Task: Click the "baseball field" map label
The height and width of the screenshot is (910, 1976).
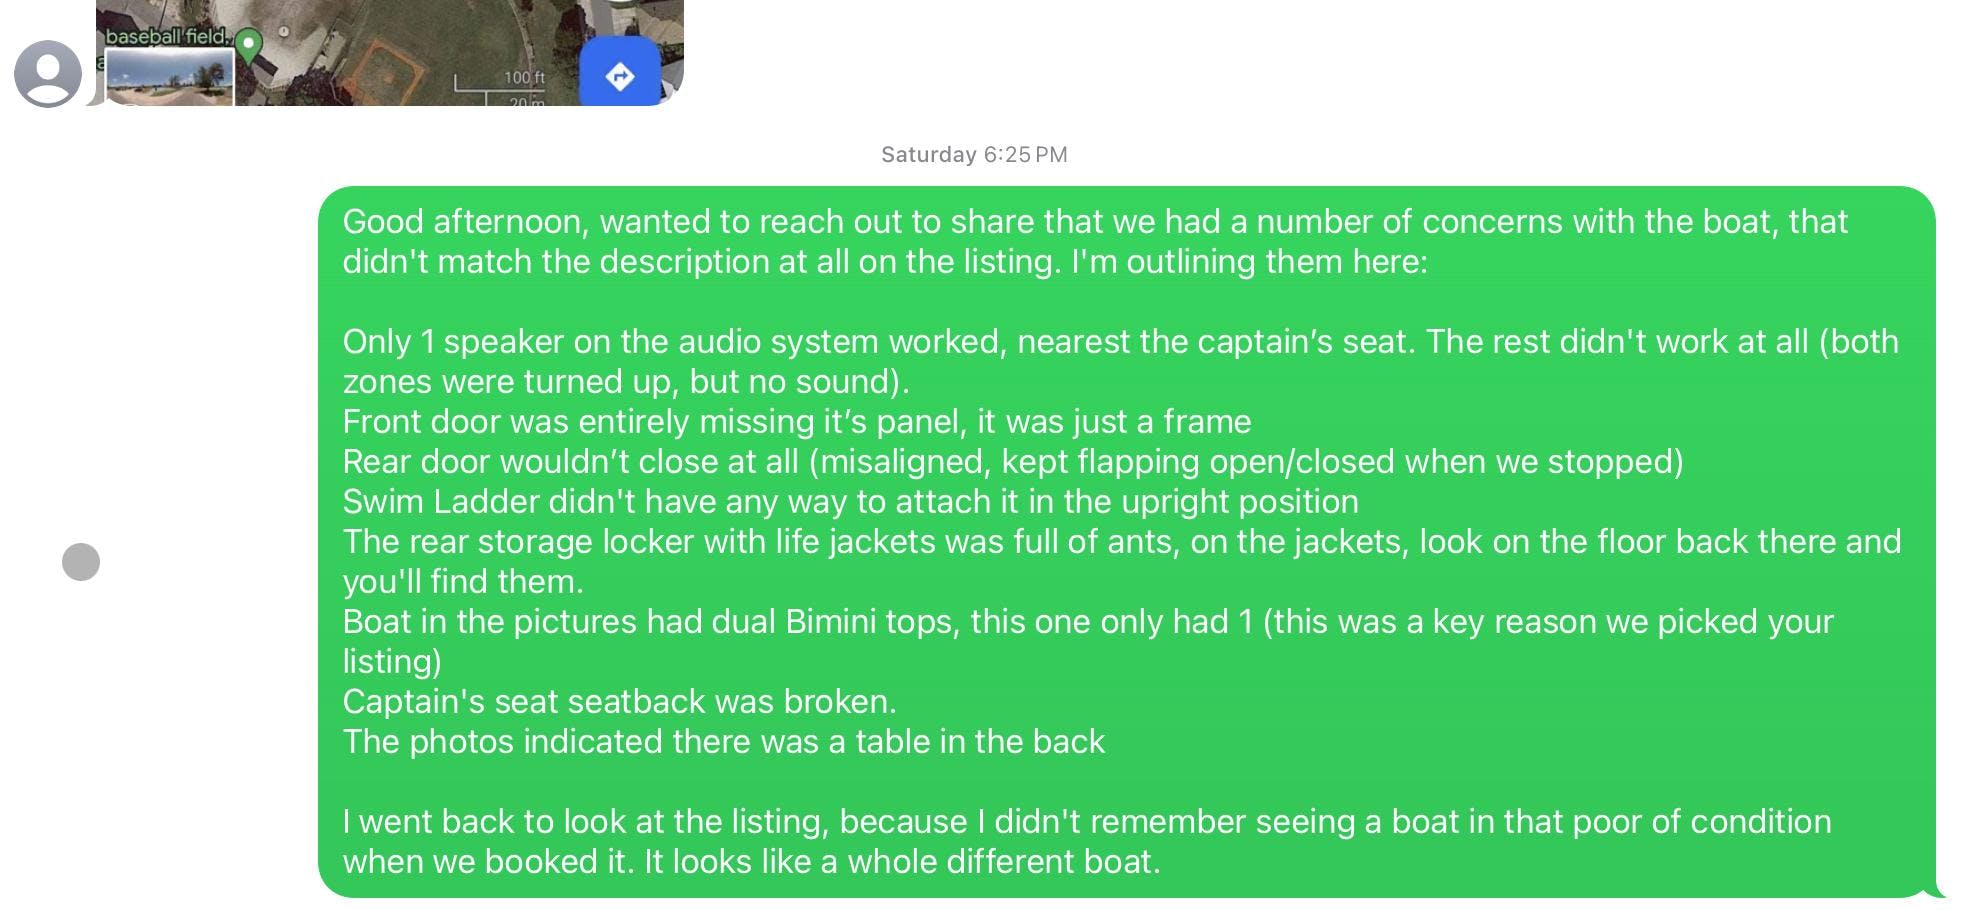Action: click(167, 36)
